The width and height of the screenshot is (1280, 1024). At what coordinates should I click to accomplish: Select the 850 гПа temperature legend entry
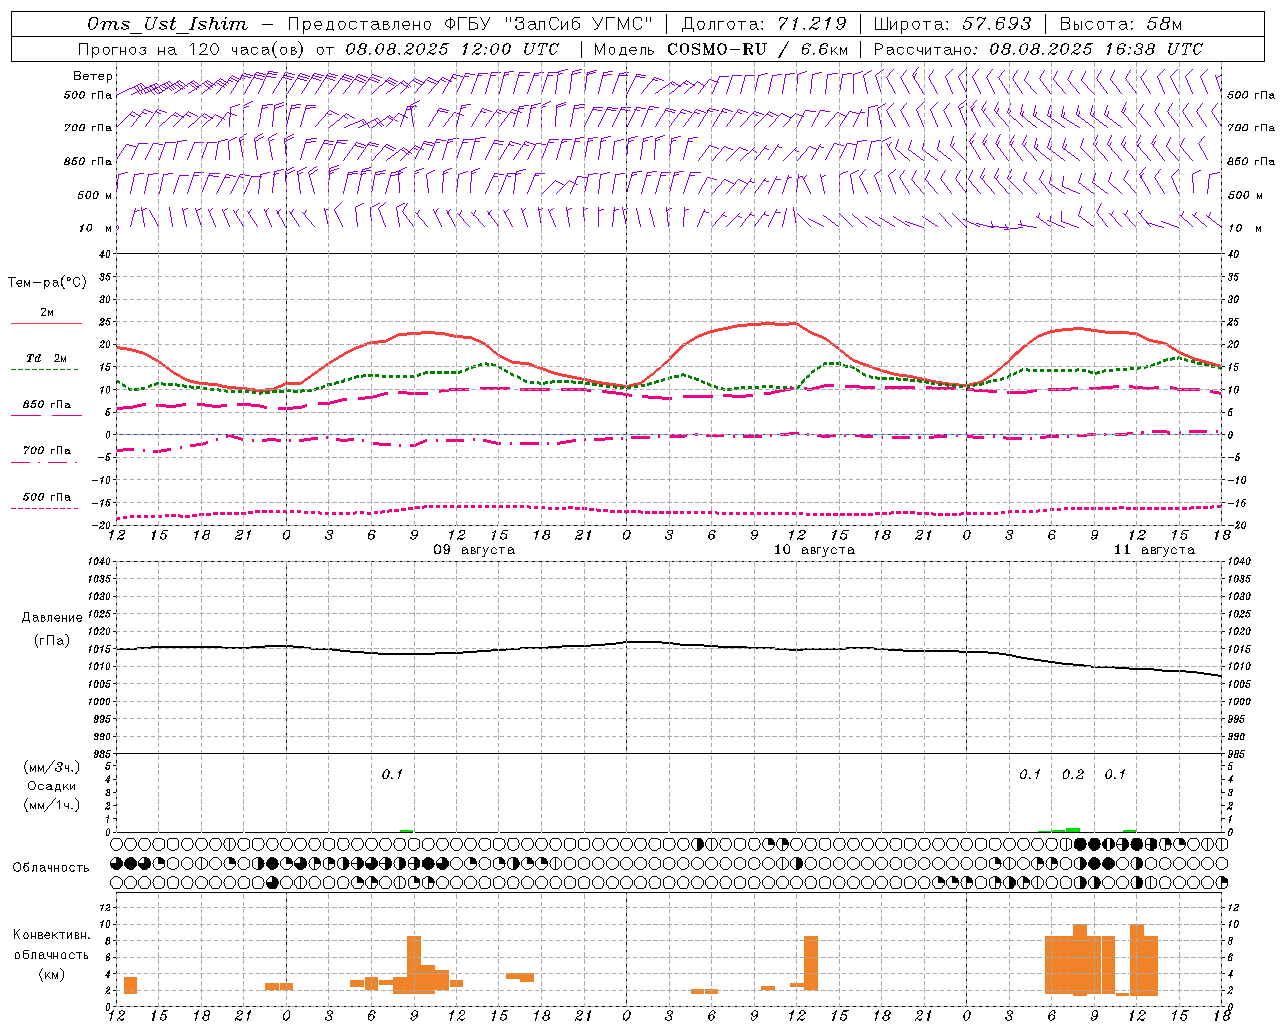point(47,405)
